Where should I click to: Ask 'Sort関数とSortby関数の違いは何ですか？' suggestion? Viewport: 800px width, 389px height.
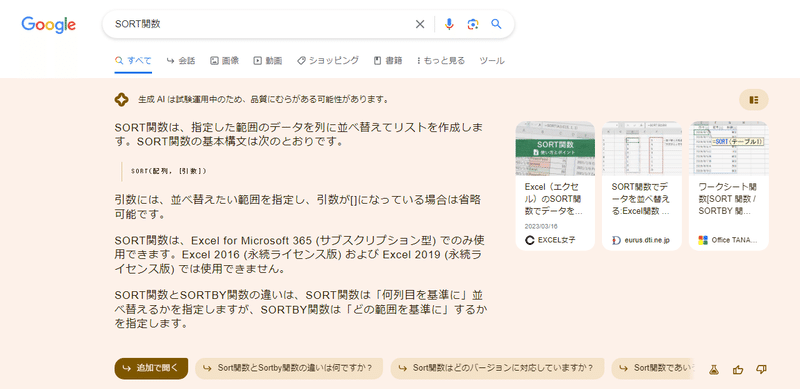point(289,369)
